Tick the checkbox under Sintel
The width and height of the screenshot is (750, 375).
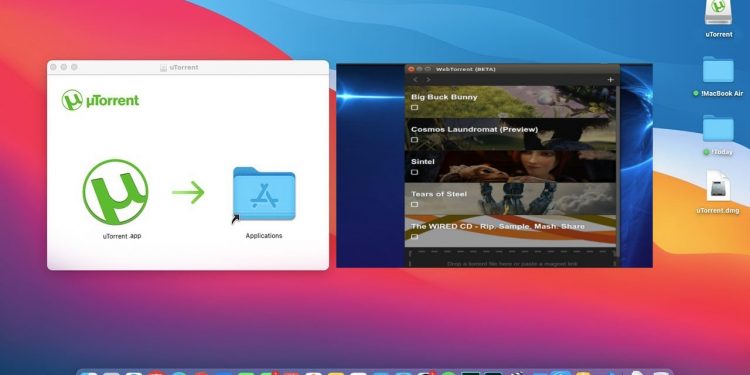point(414,172)
